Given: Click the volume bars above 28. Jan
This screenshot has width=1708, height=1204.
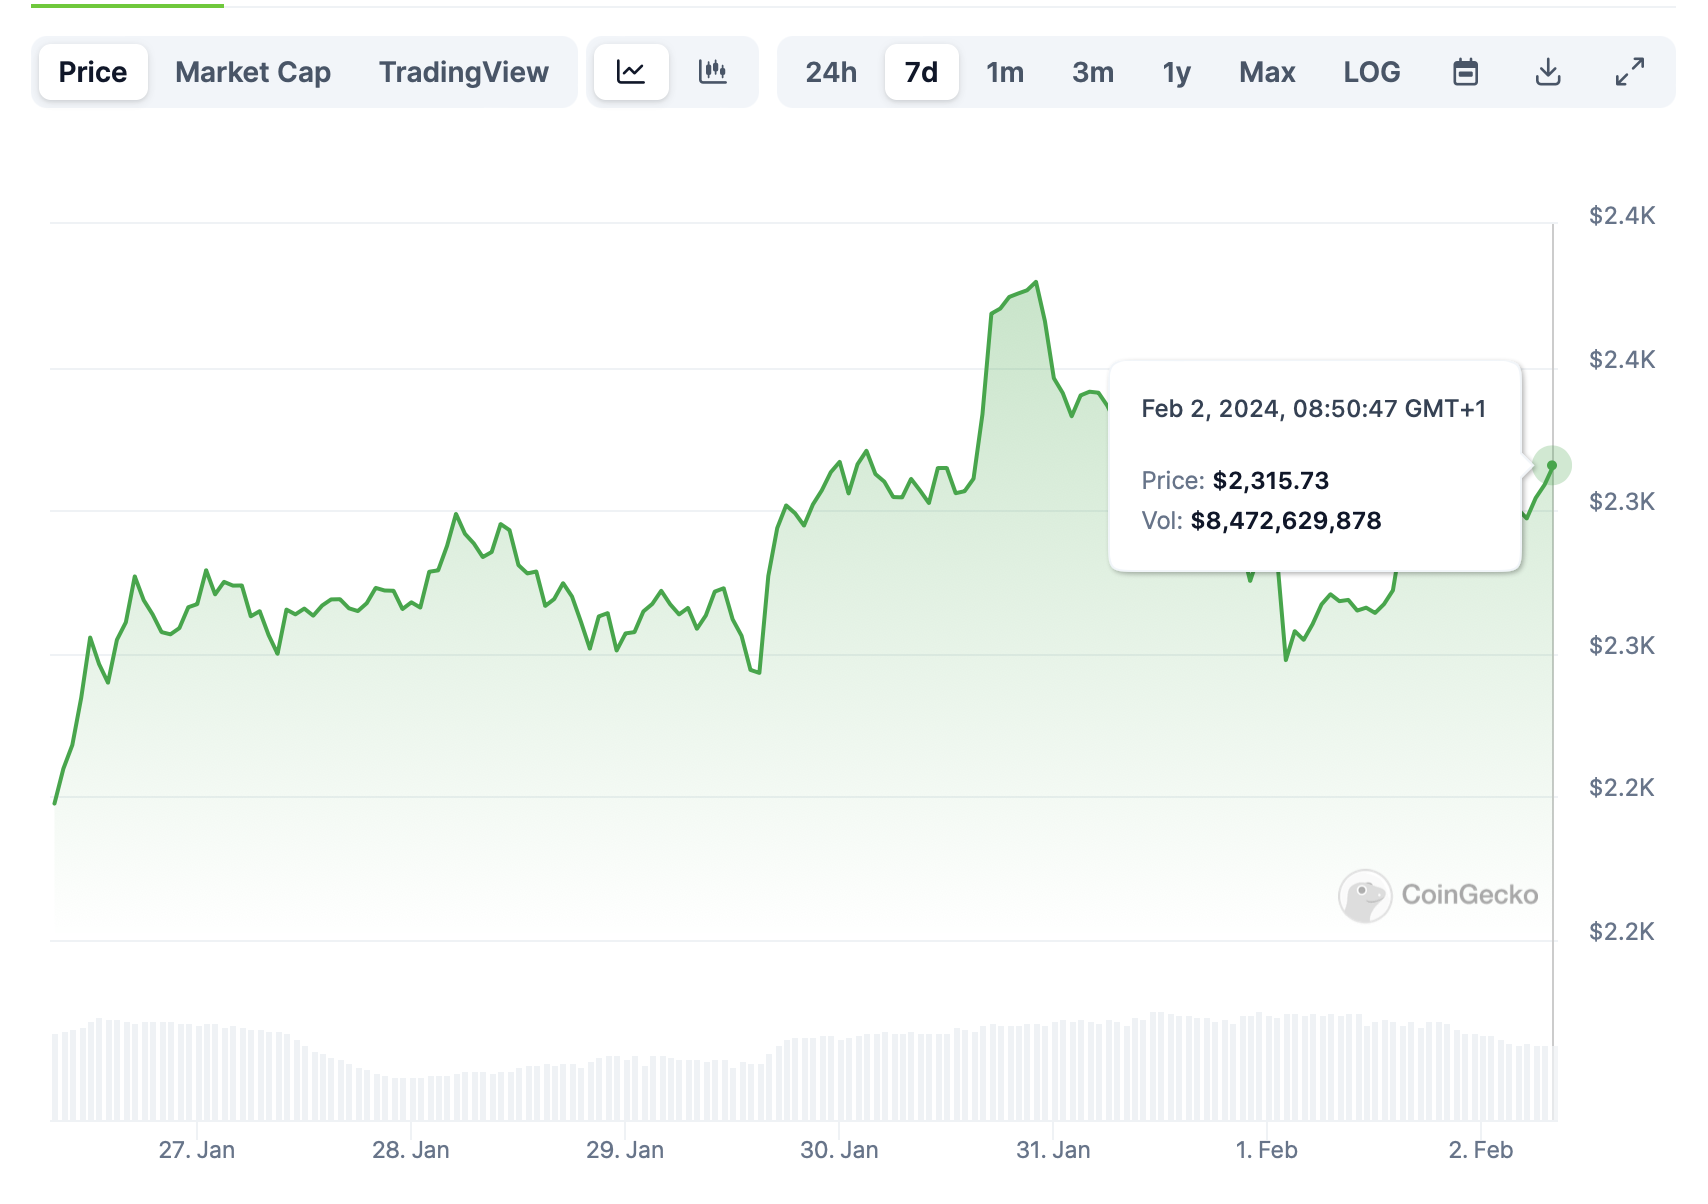Looking at the screenshot, I should tap(410, 1098).
